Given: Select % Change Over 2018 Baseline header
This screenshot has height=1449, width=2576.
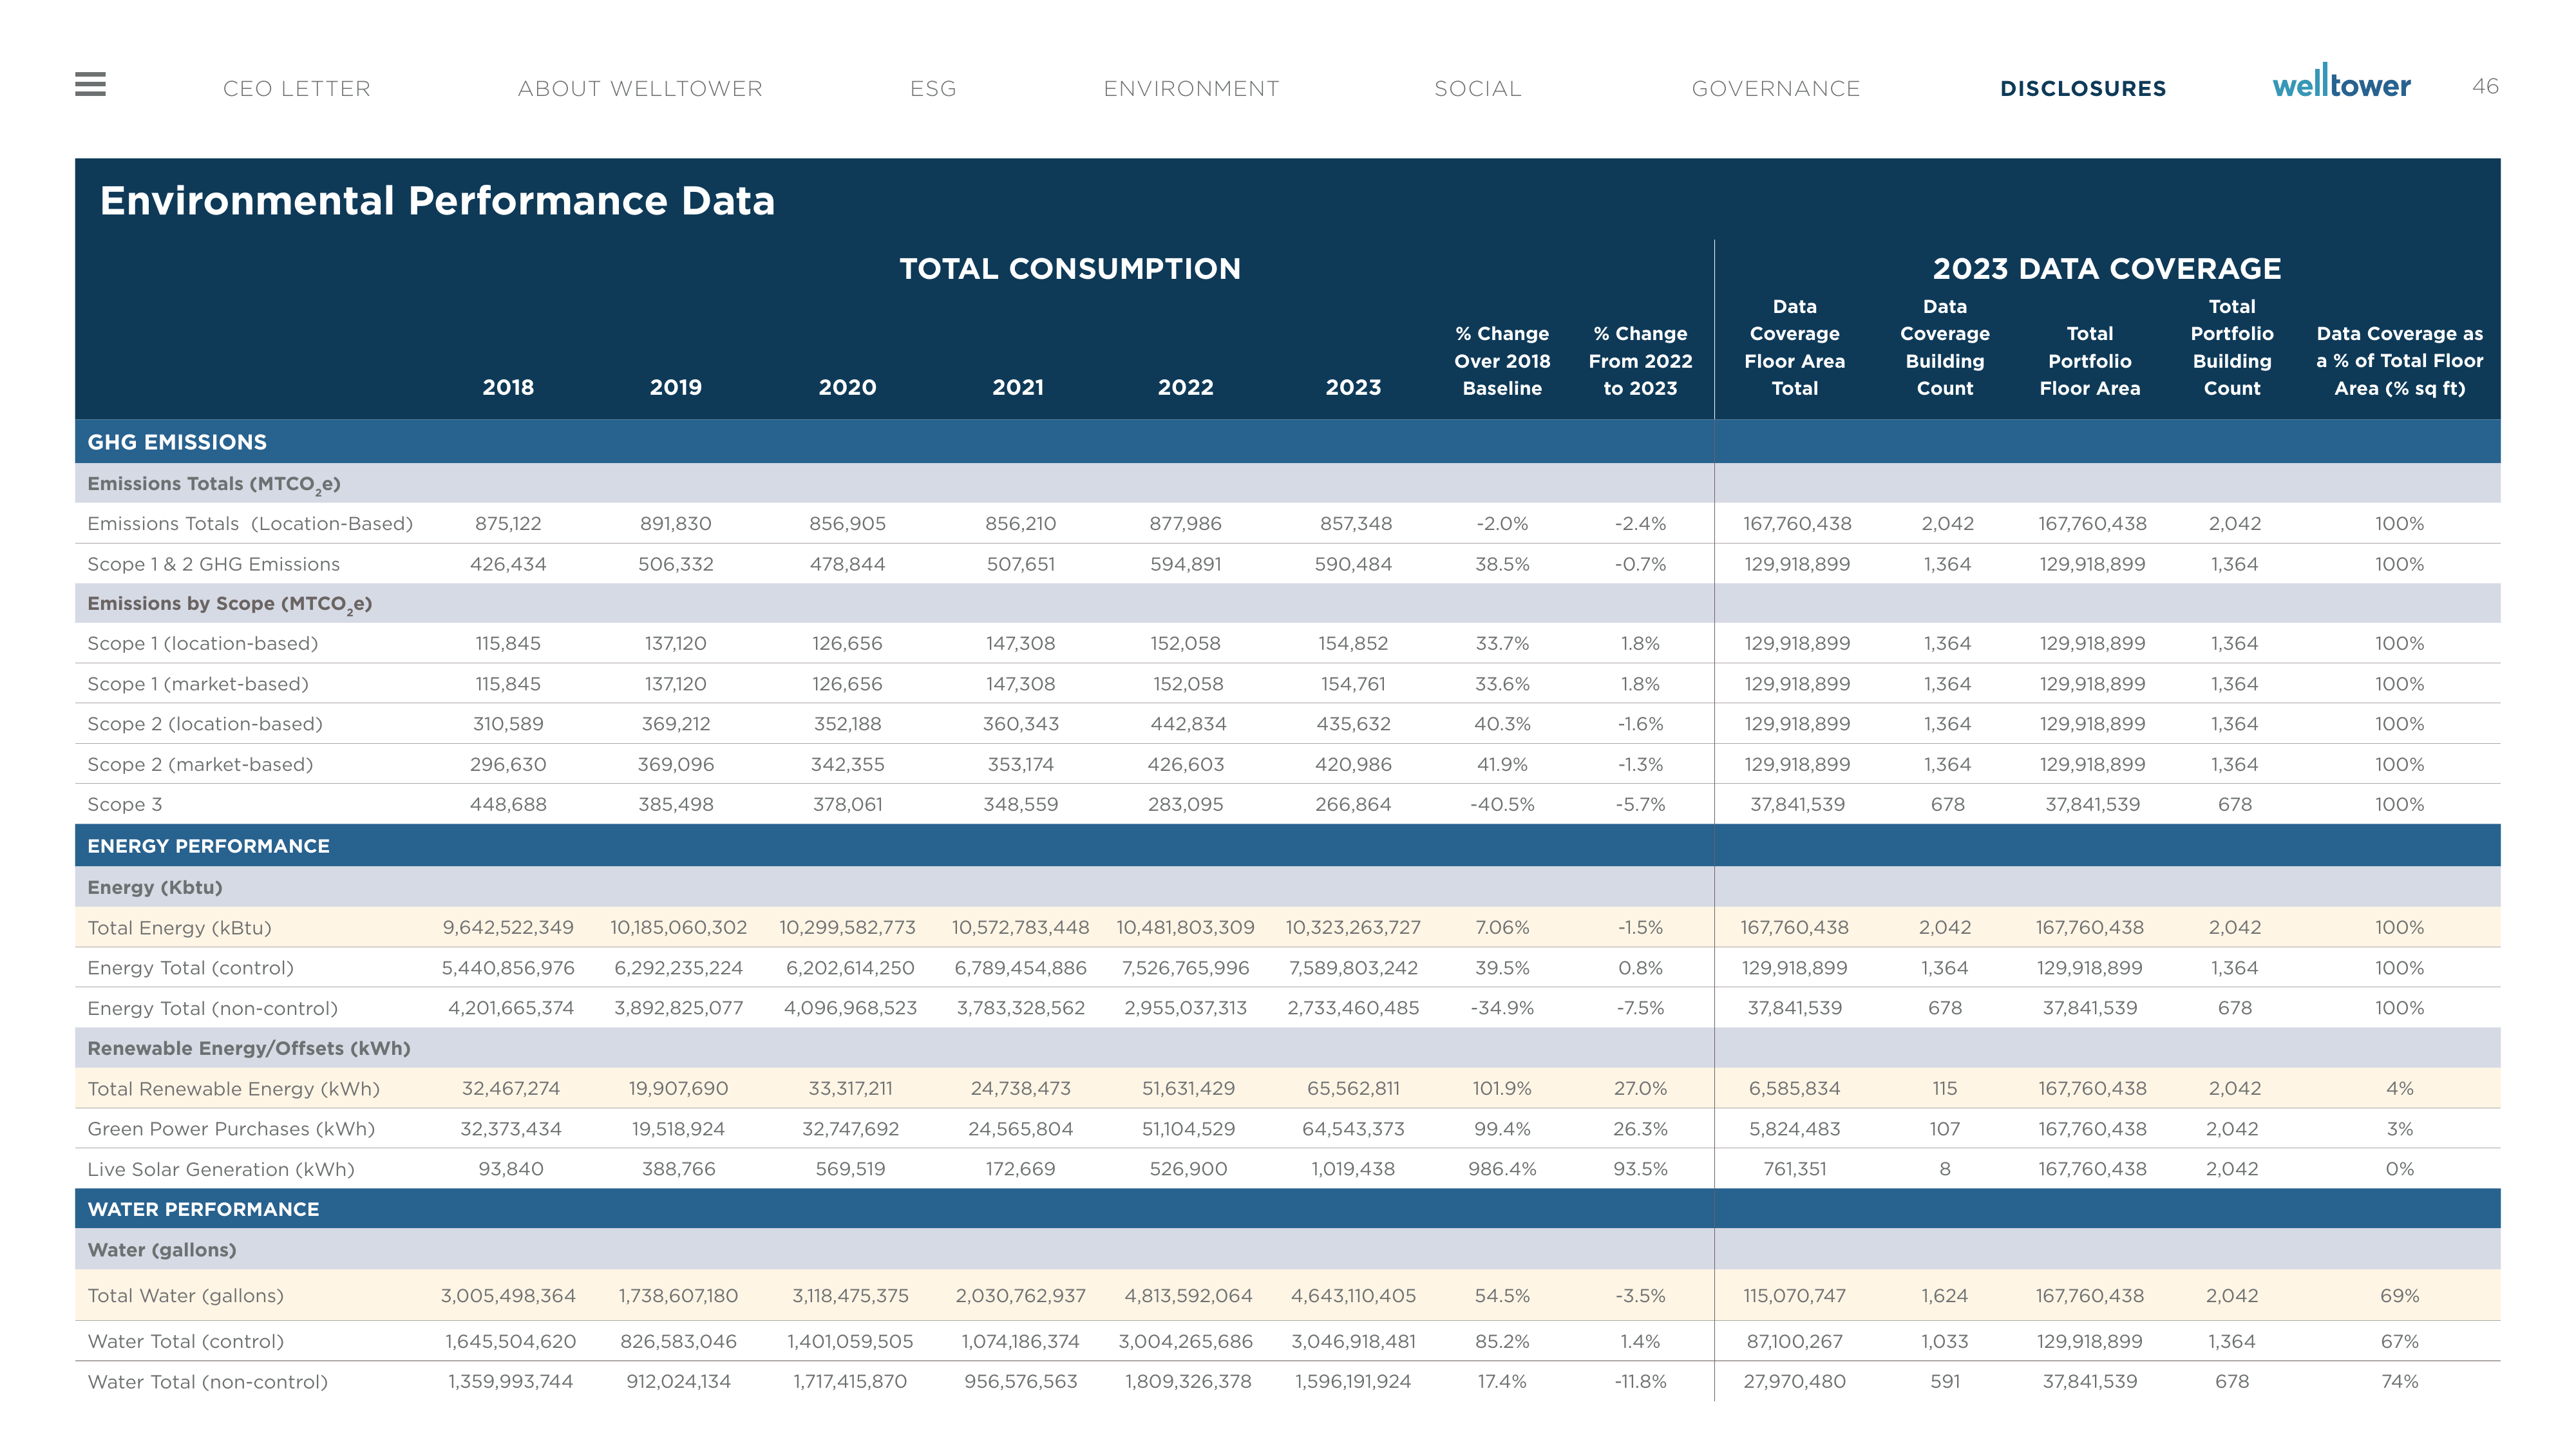Looking at the screenshot, I should pyautogui.click(x=1502, y=361).
